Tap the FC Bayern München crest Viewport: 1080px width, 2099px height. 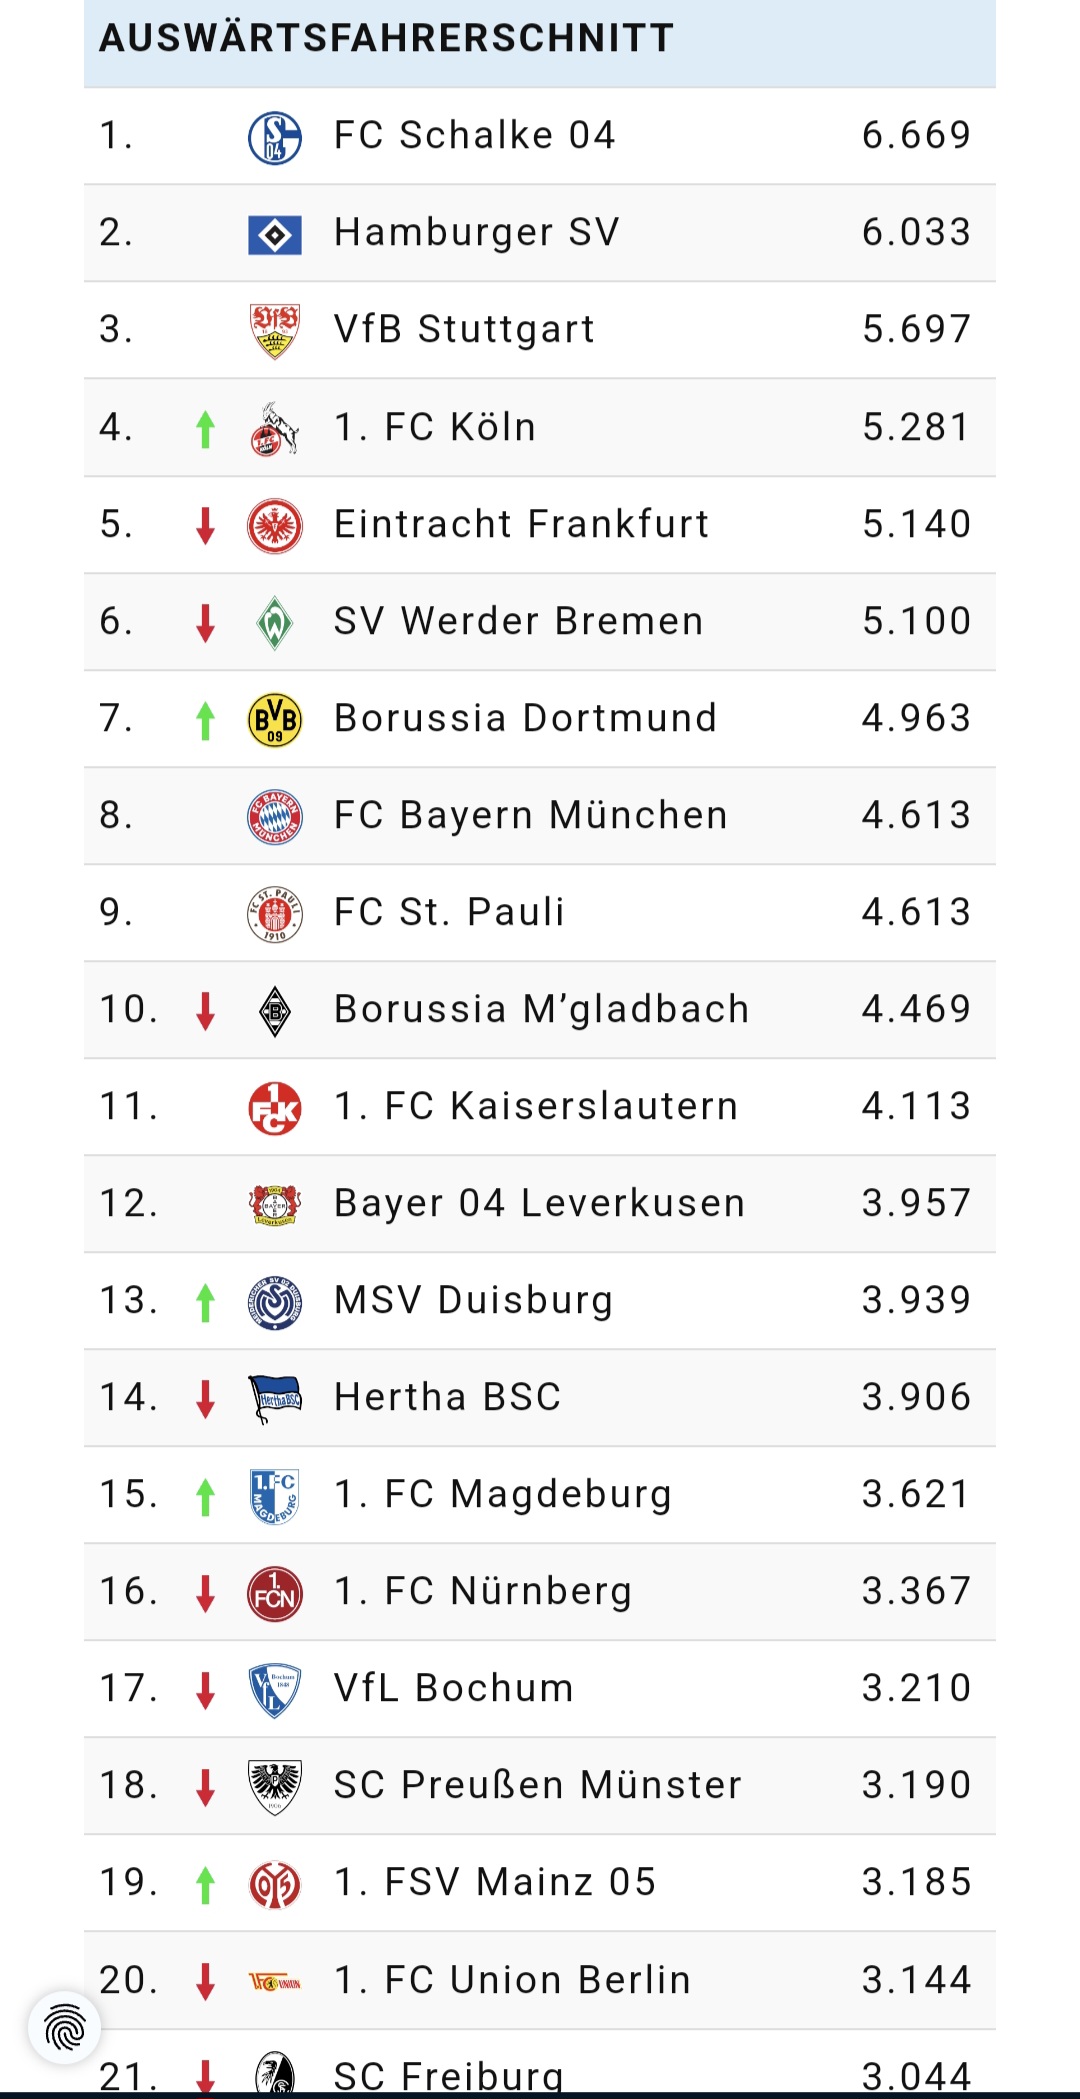click(x=274, y=817)
